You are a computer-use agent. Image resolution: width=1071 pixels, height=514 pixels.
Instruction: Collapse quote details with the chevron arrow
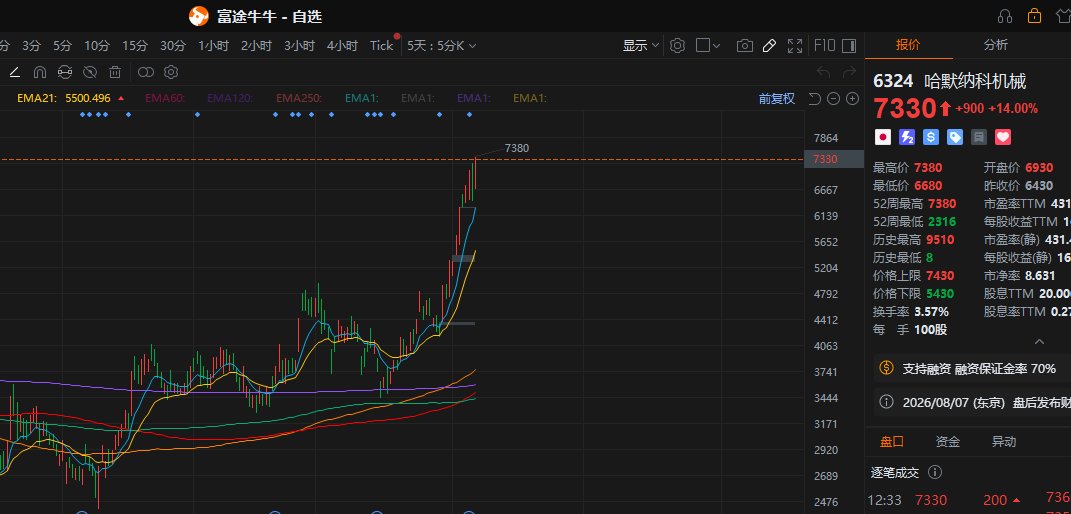(1039, 341)
